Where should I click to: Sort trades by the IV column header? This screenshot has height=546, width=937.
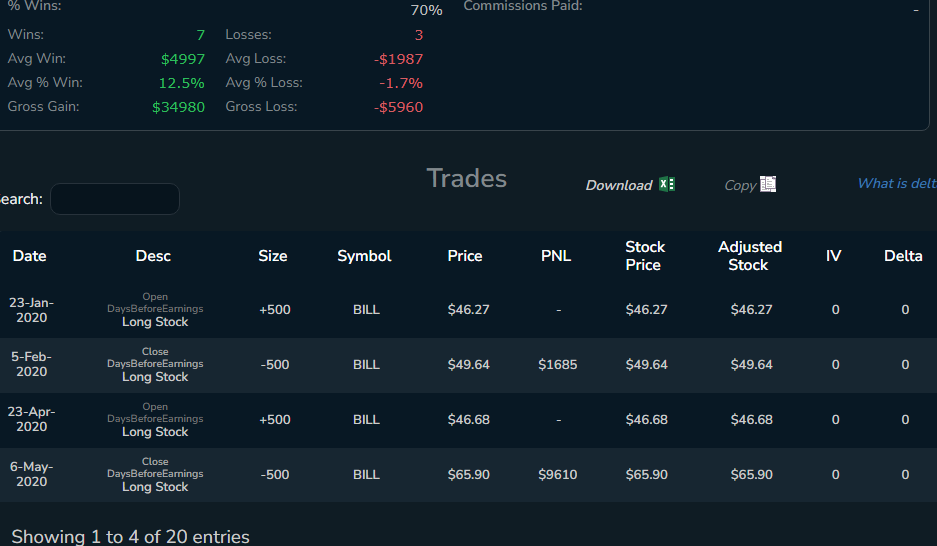point(833,256)
